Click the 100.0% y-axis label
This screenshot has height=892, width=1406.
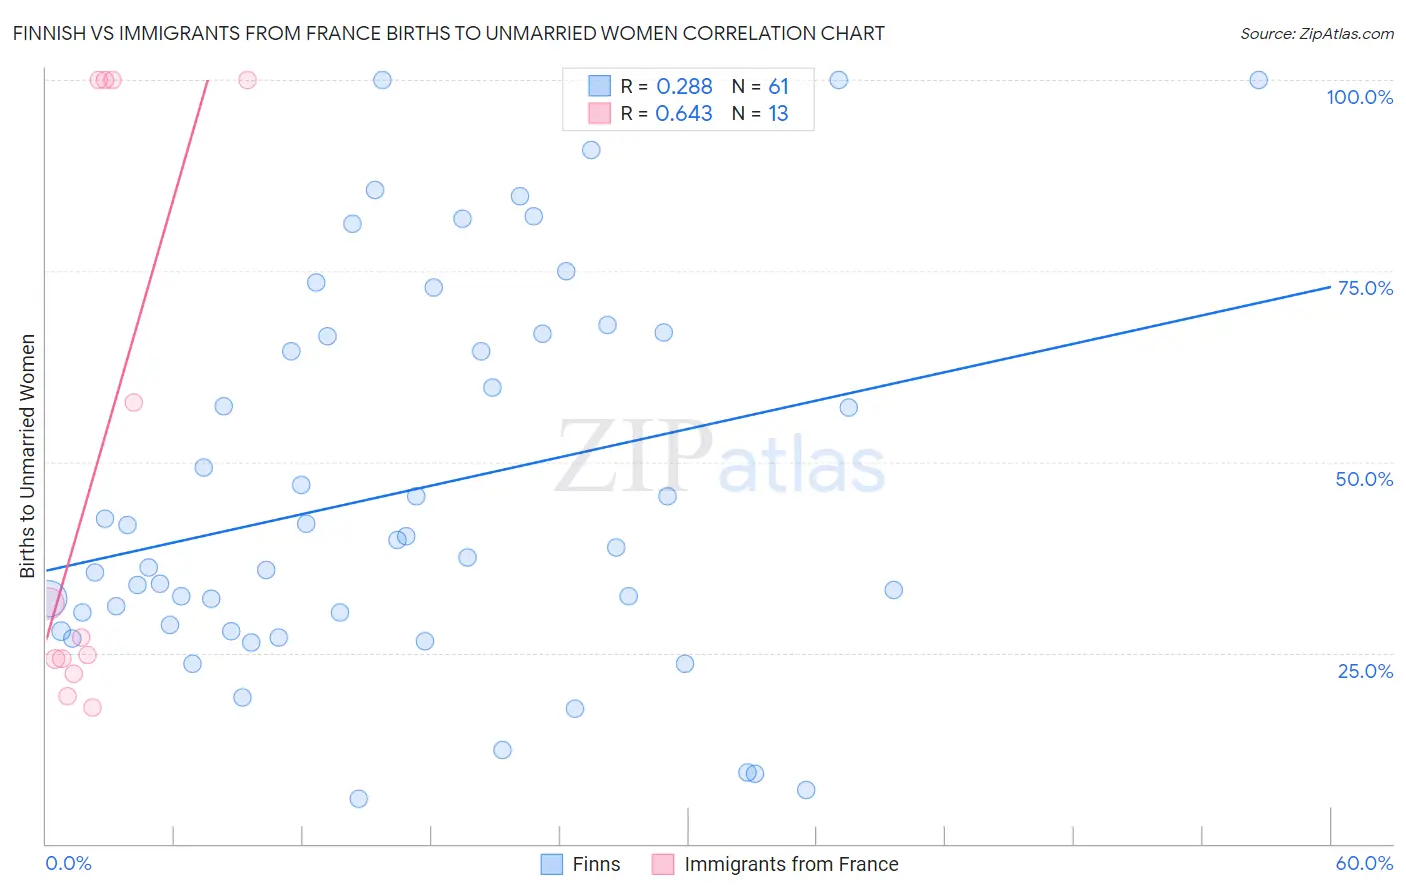pos(1359,97)
